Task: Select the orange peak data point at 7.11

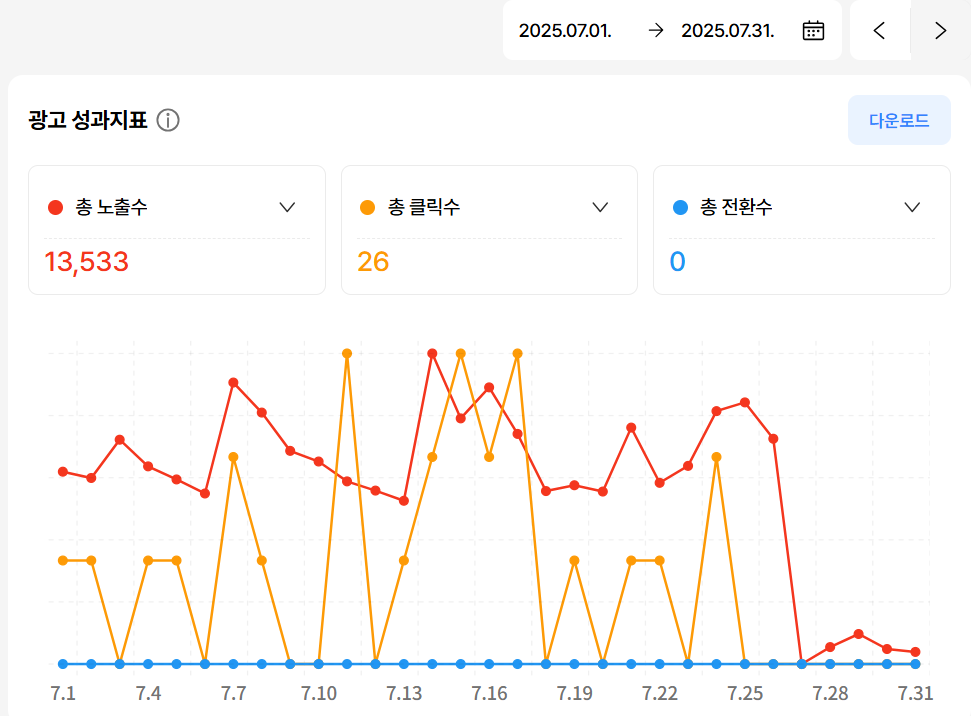Action: [x=347, y=354]
